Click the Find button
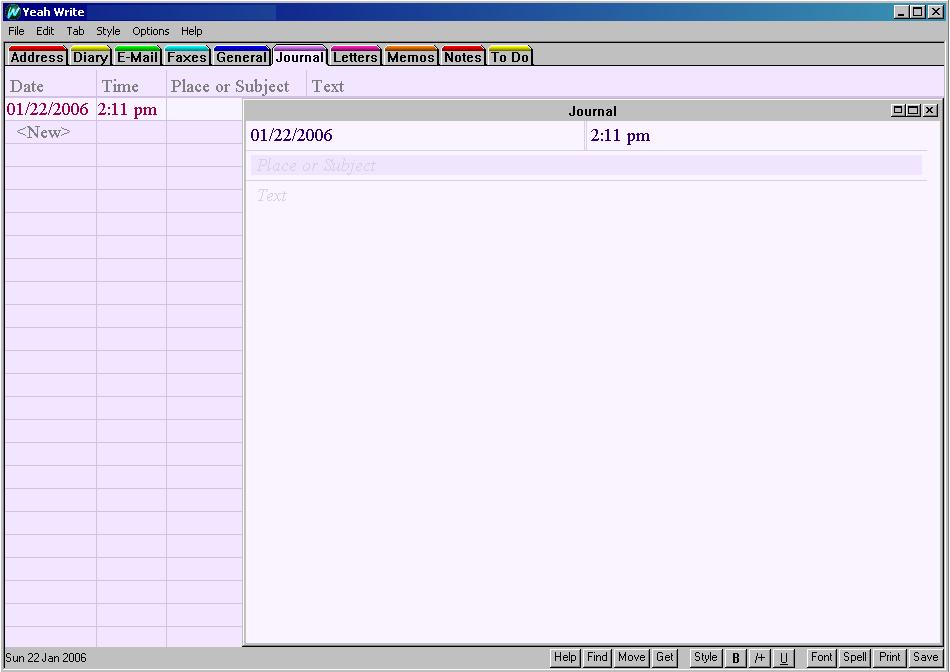The image size is (950, 672). pyautogui.click(x=597, y=657)
